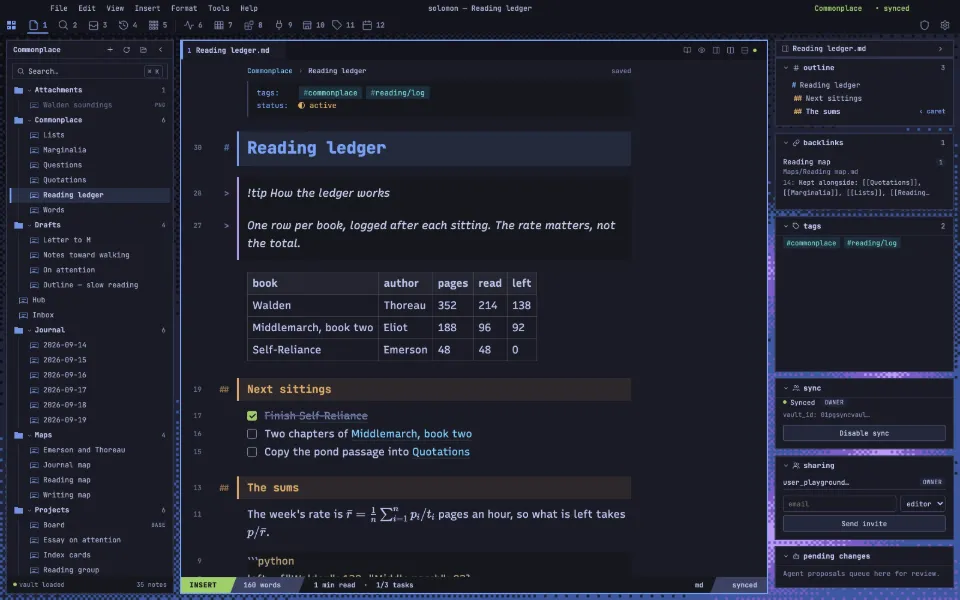
Task: Open the View menu
Action: pos(115,8)
